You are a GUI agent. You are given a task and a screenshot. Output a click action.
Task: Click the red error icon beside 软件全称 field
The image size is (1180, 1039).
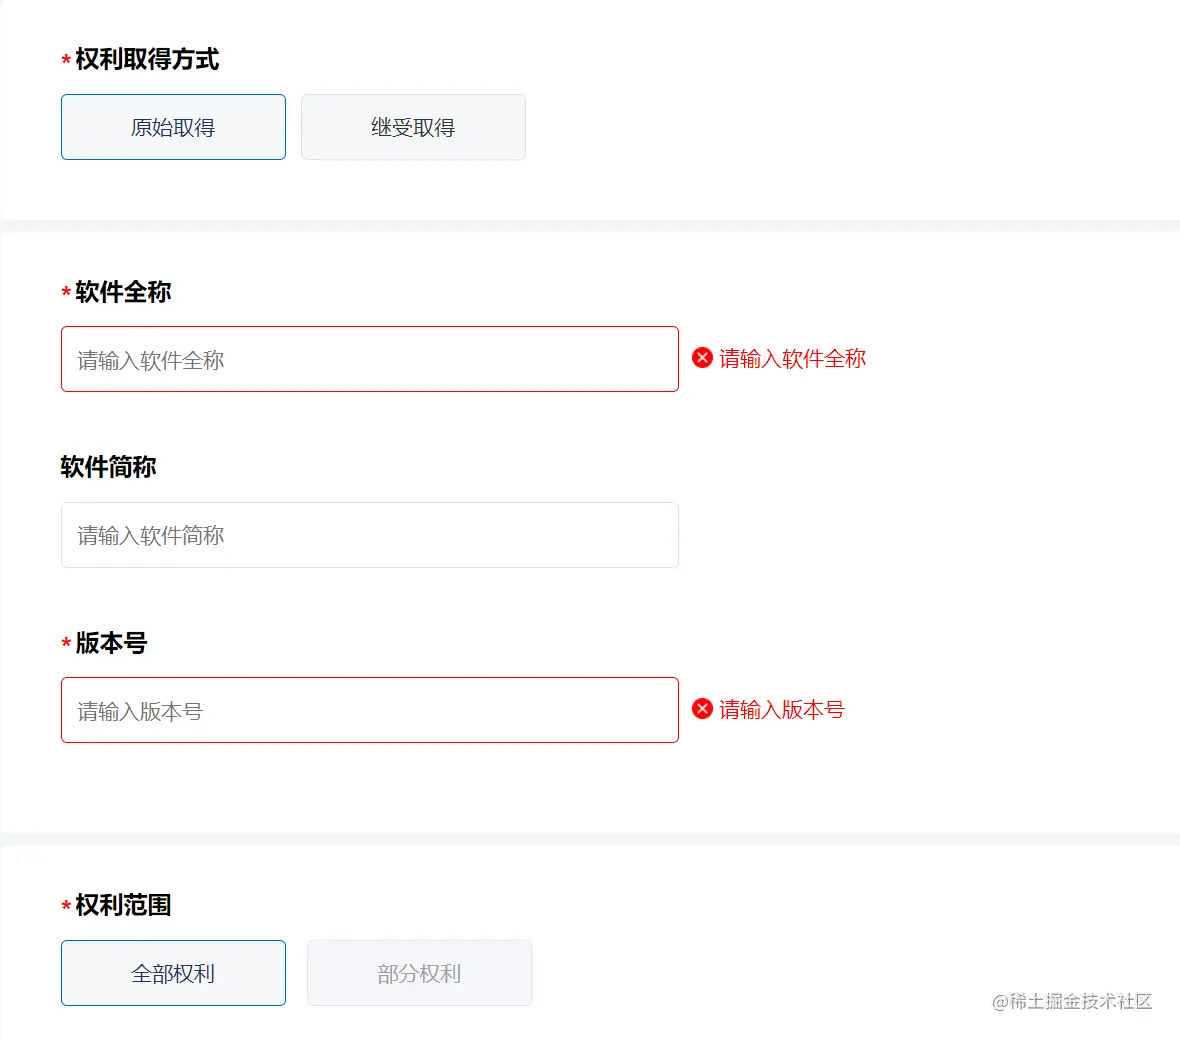(702, 358)
